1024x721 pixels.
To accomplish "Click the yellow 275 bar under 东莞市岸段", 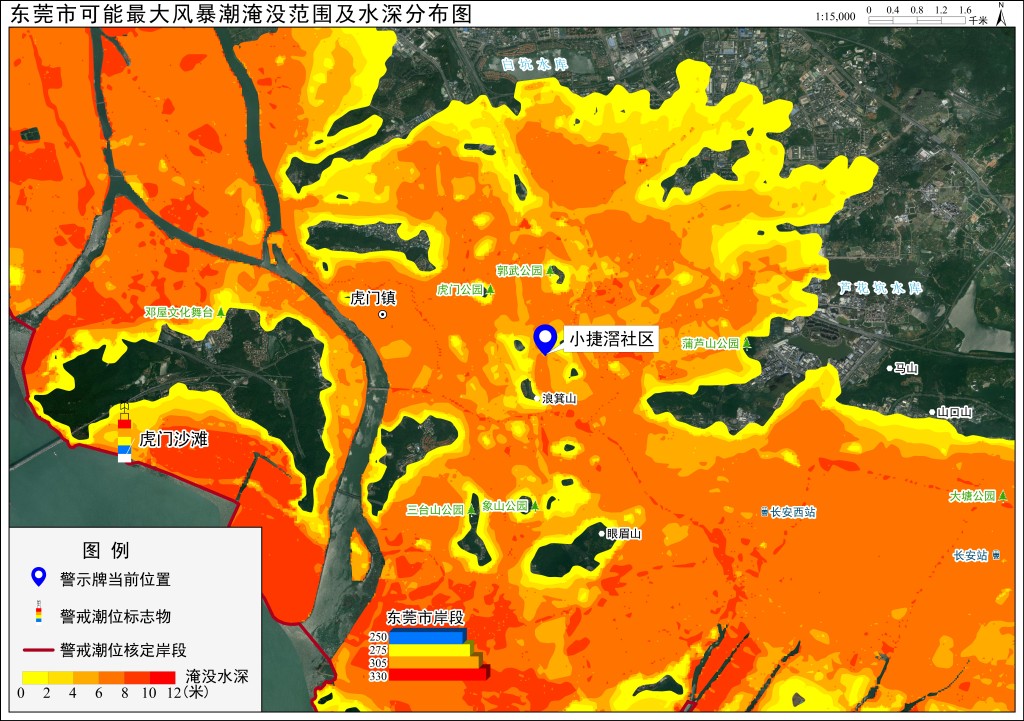I will pos(432,649).
